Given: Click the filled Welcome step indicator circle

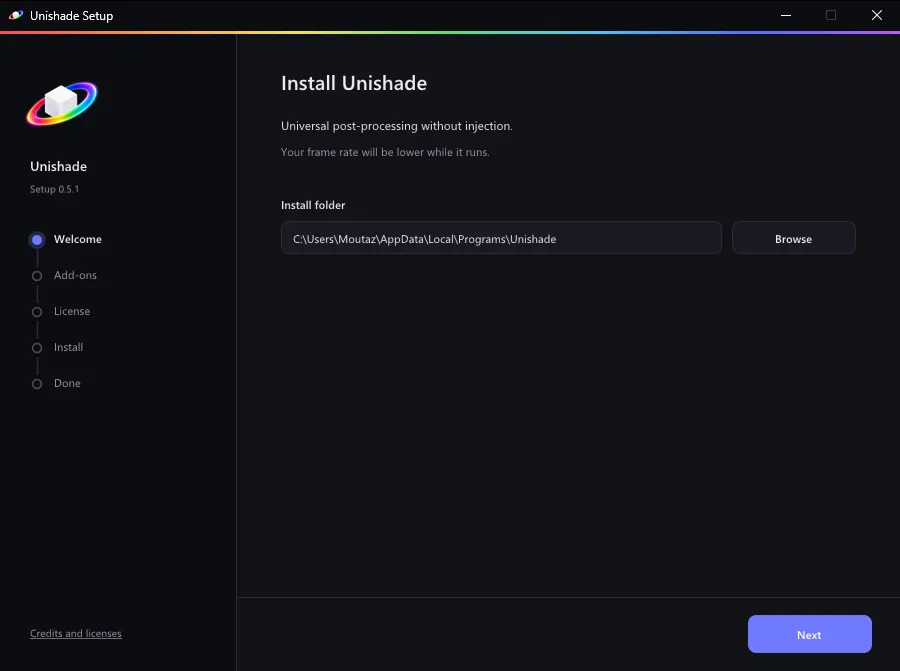Looking at the screenshot, I should pyautogui.click(x=37, y=240).
